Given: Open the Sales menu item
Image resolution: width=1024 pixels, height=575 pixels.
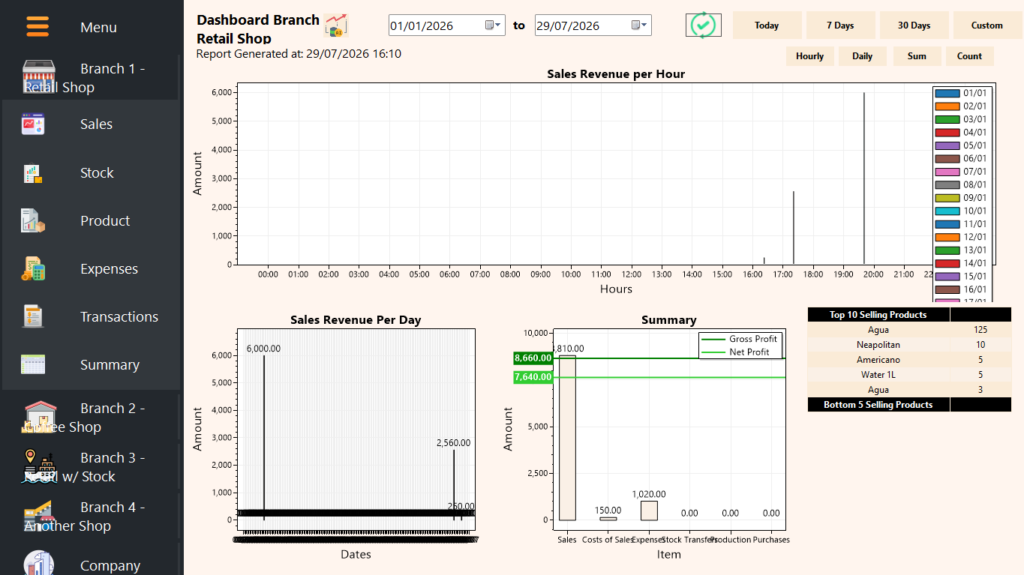Looking at the screenshot, I should pyautogui.click(x=91, y=124).
